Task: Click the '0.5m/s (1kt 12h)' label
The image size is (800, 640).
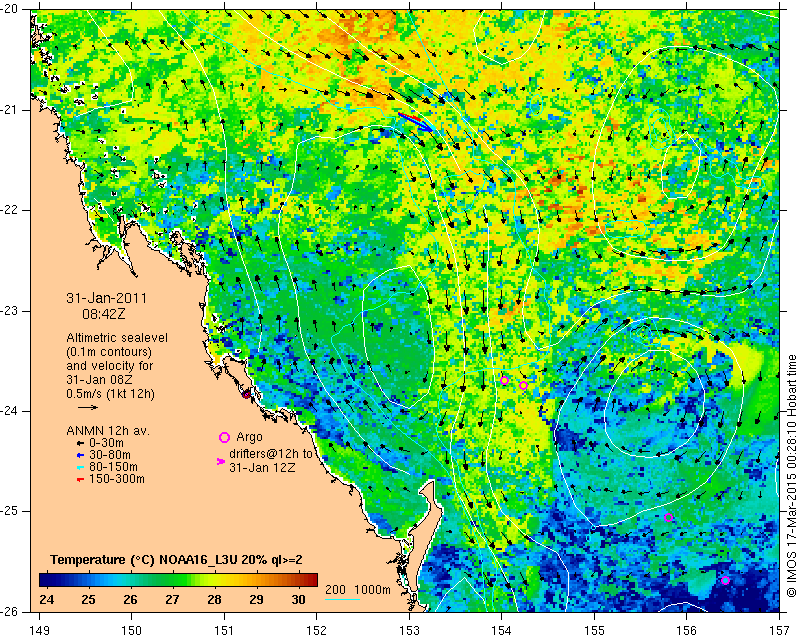Action: click(110, 394)
